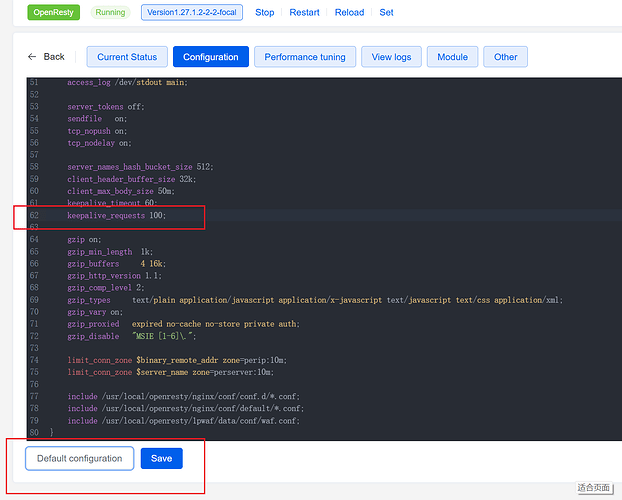
Task: Click limit_conn_zone $binary_remote_addr line
Action: 177,360
